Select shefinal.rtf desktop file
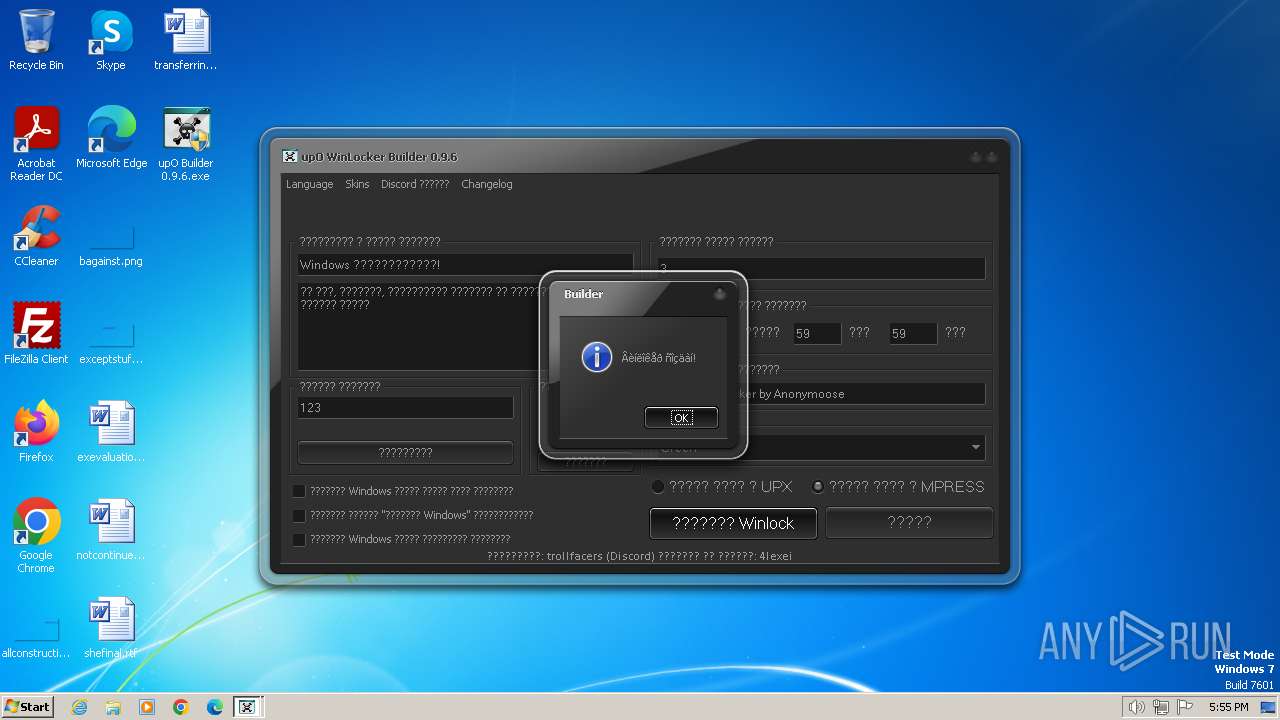Image resolution: width=1280 pixels, height=720 pixels. 111,629
